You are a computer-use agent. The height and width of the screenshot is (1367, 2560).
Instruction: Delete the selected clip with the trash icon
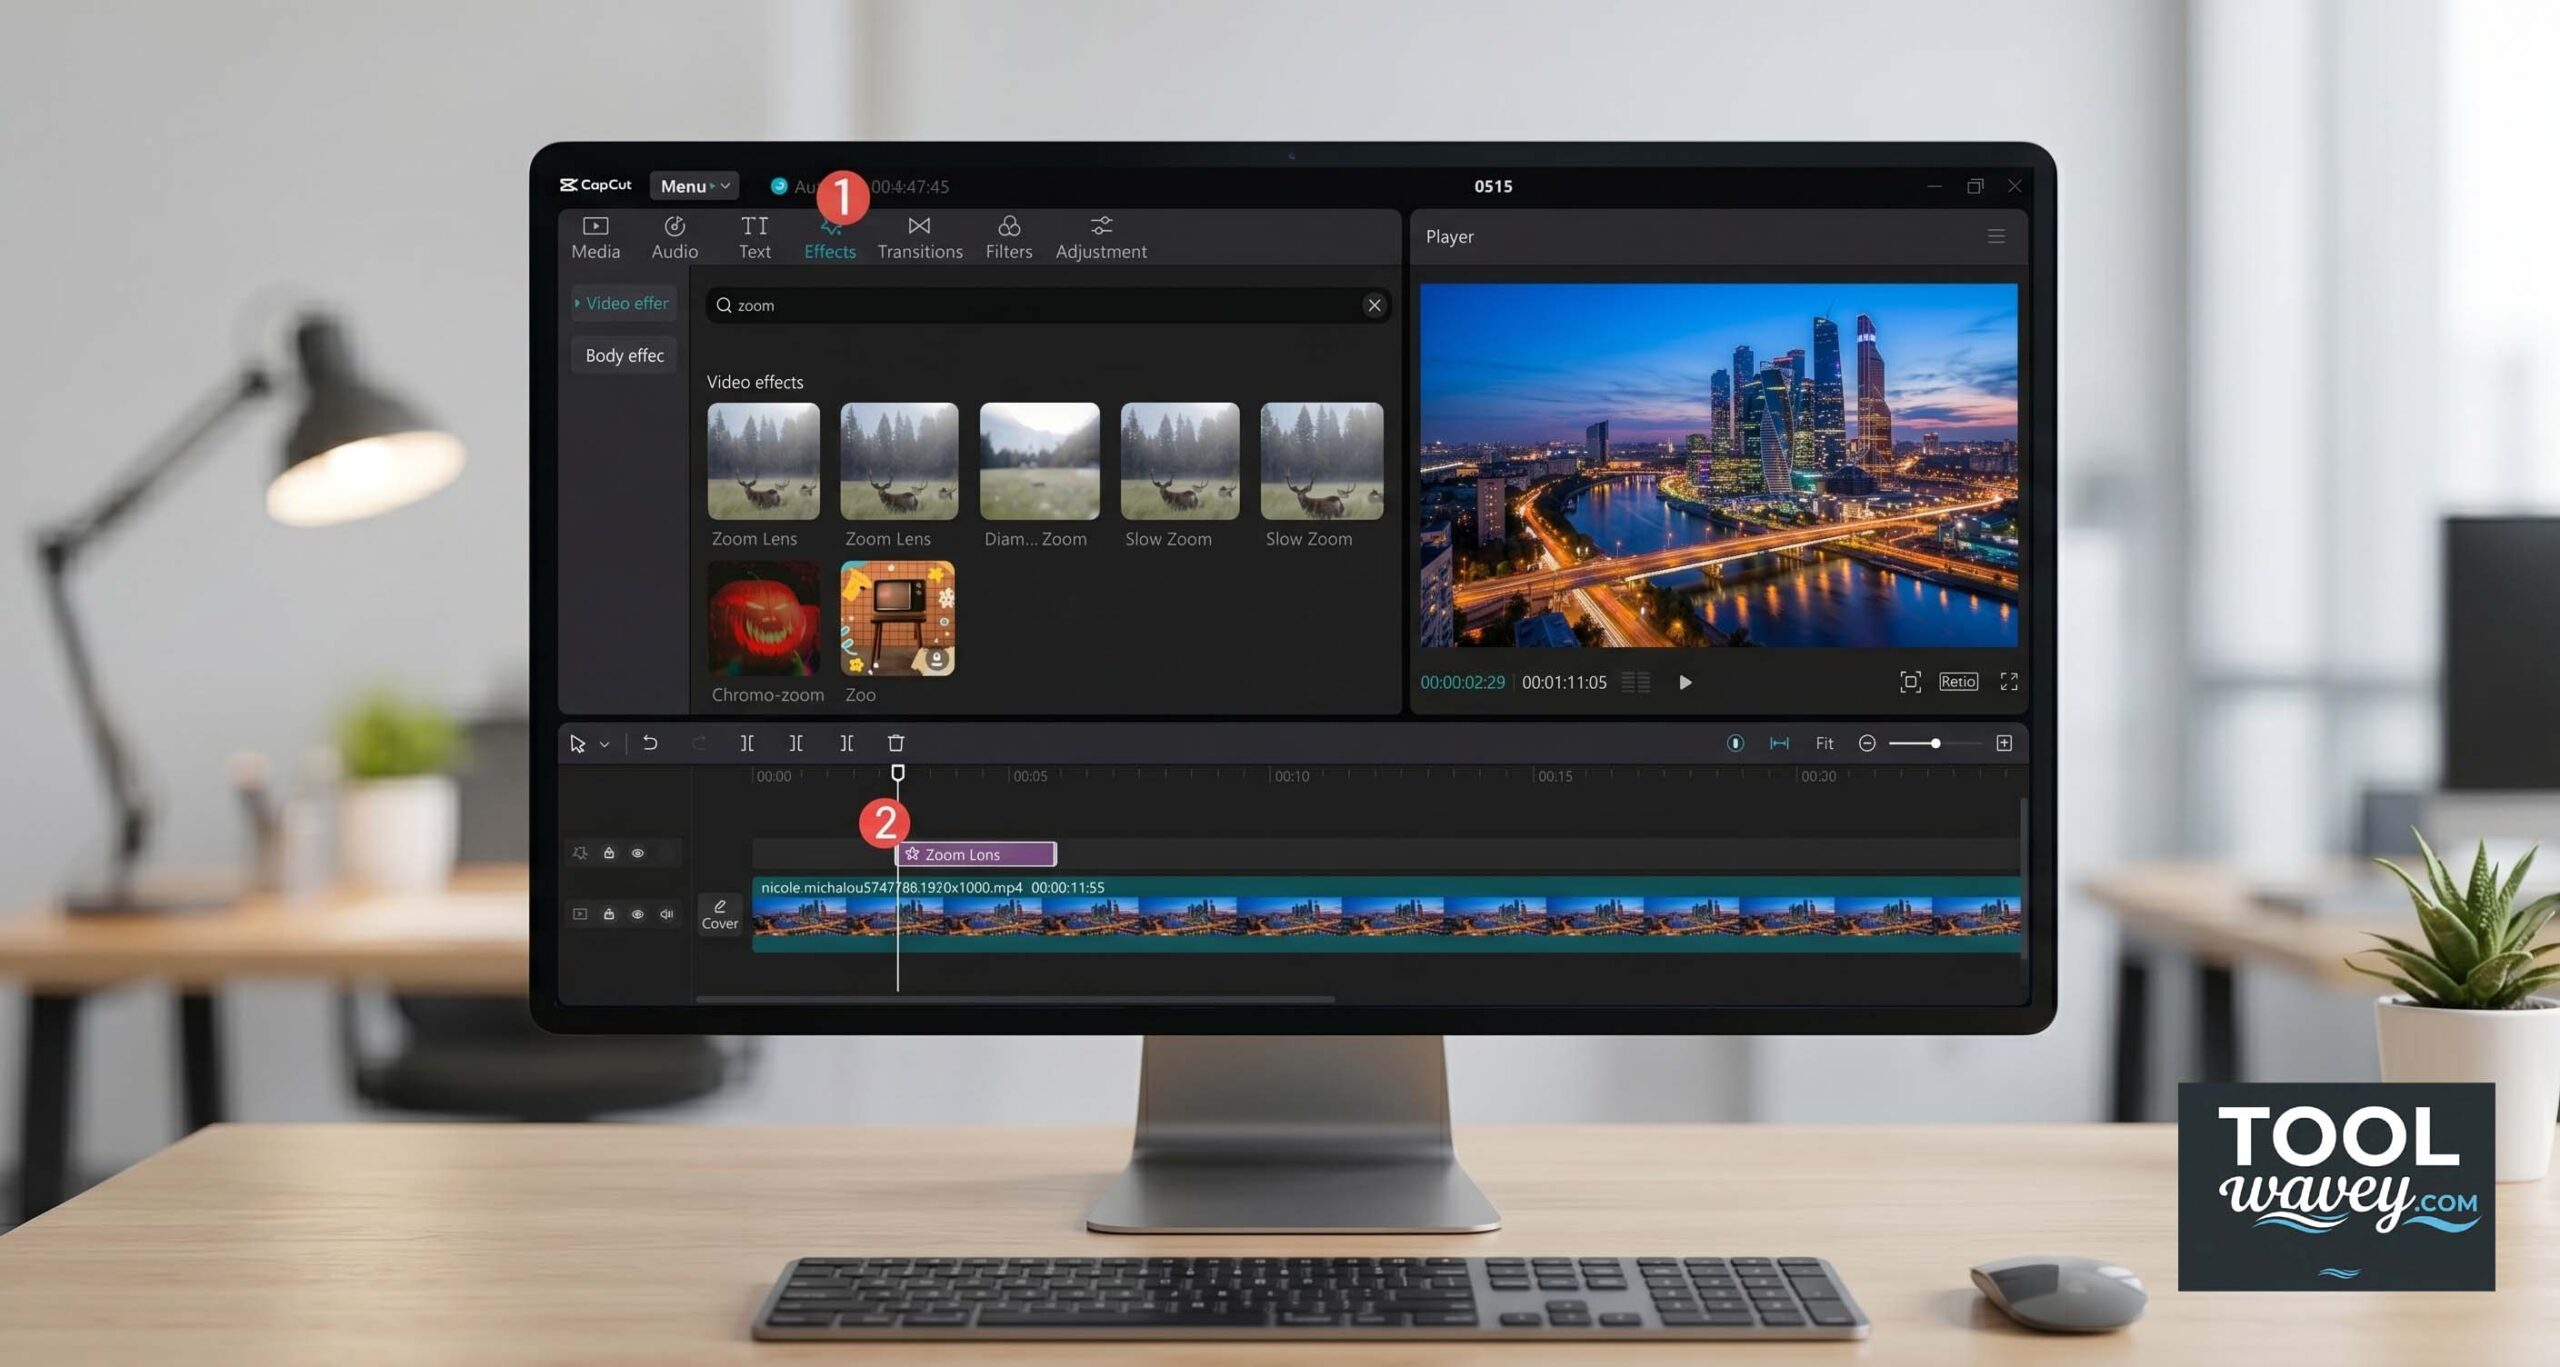point(896,743)
